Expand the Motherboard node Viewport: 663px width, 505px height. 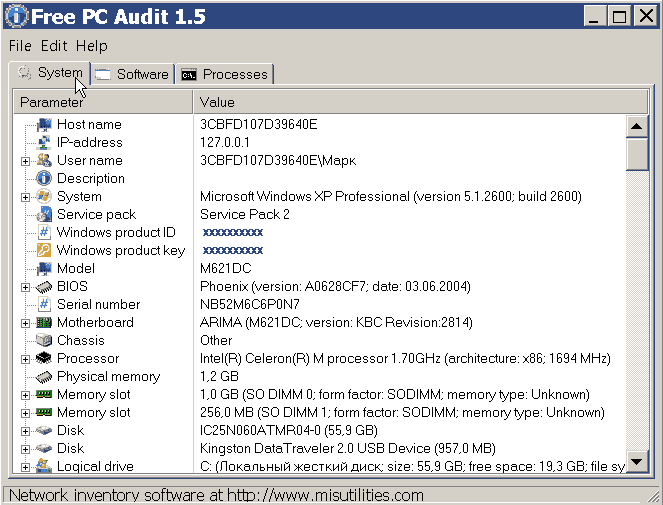coord(25,324)
